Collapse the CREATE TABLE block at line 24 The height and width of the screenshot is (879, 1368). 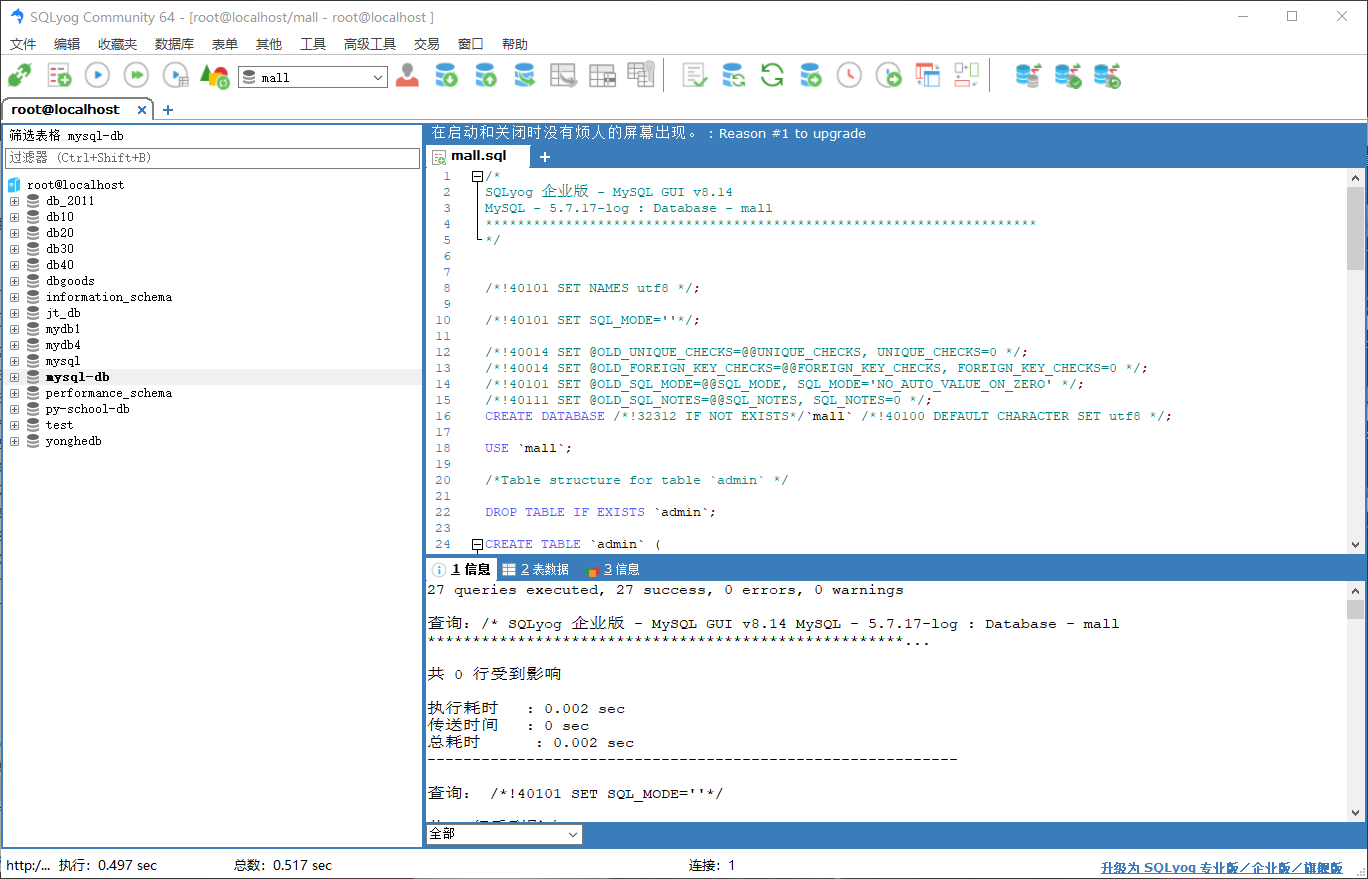(477, 544)
